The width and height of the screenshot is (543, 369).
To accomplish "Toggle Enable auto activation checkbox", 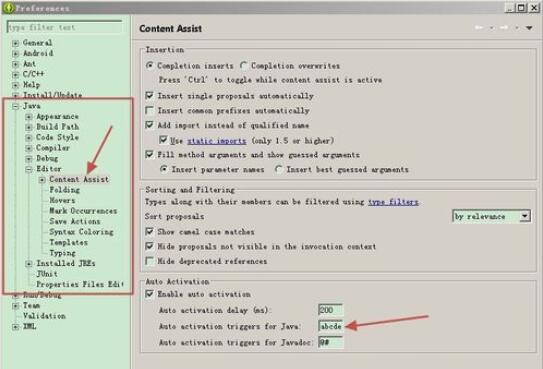I will tap(150, 294).
